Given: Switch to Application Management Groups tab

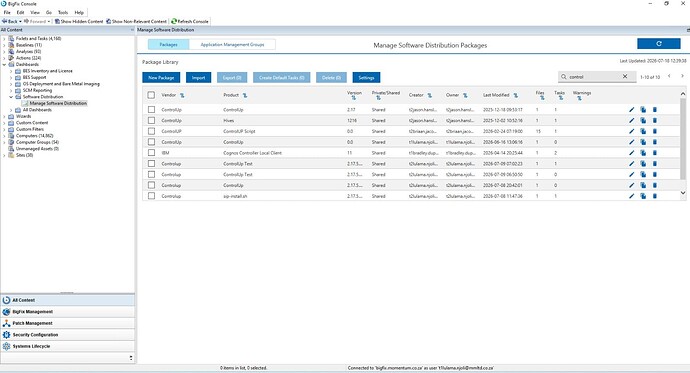Looking at the screenshot, I should tap(232, 44).
